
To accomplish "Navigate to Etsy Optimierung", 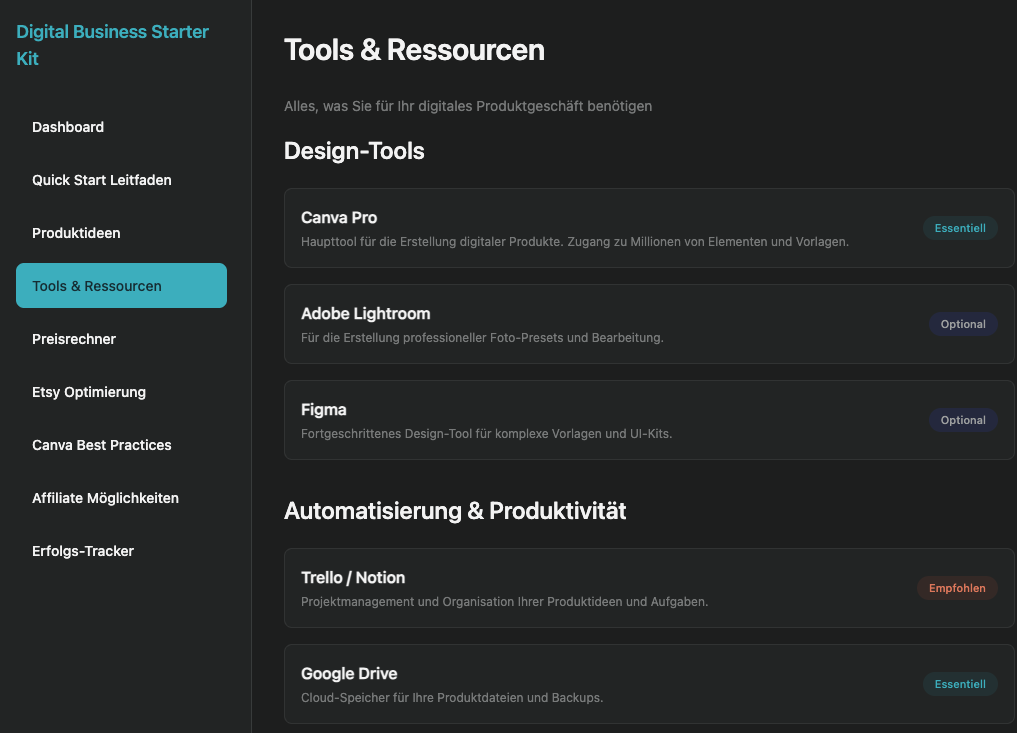I will click(x=89, y=392).
